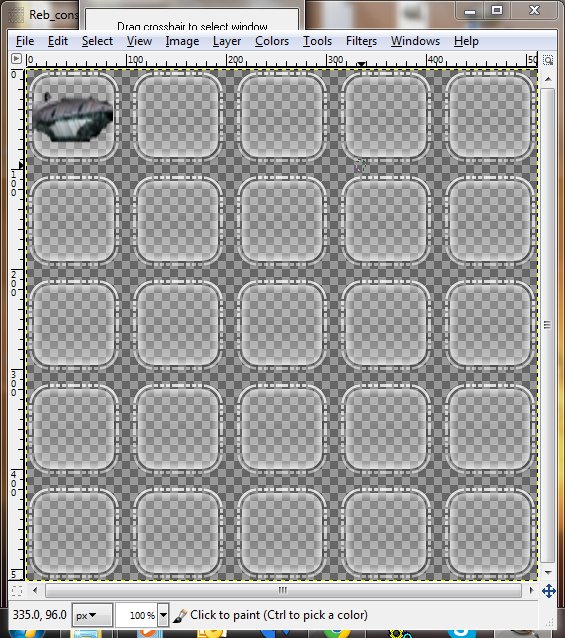Open the Windows menu
This screenshot has width=565, height=638.
click(x=415, y=41)
